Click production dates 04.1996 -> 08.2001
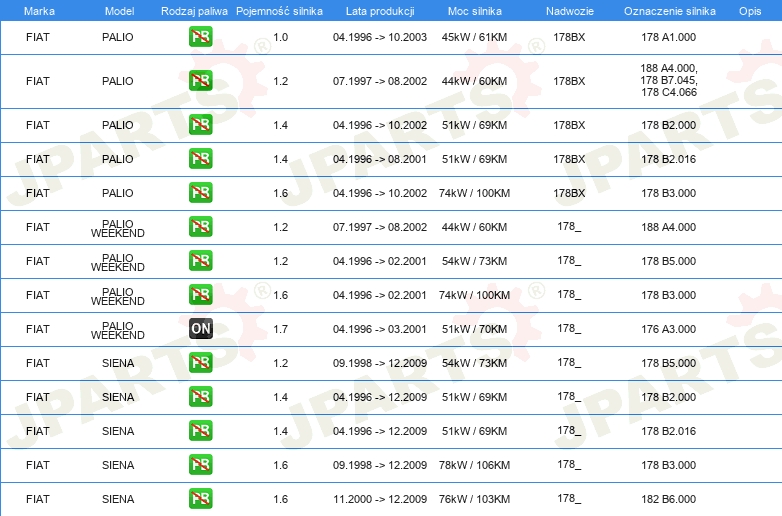Image resolution: width=782 pixels, height=516 pixels. (x=380, y=159)
